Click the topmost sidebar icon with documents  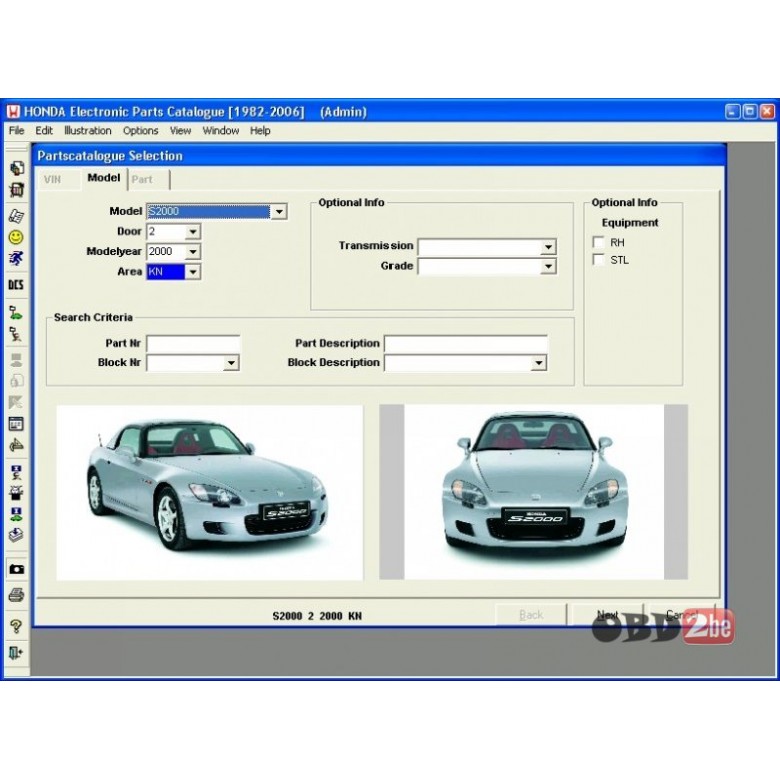[16, 168]
